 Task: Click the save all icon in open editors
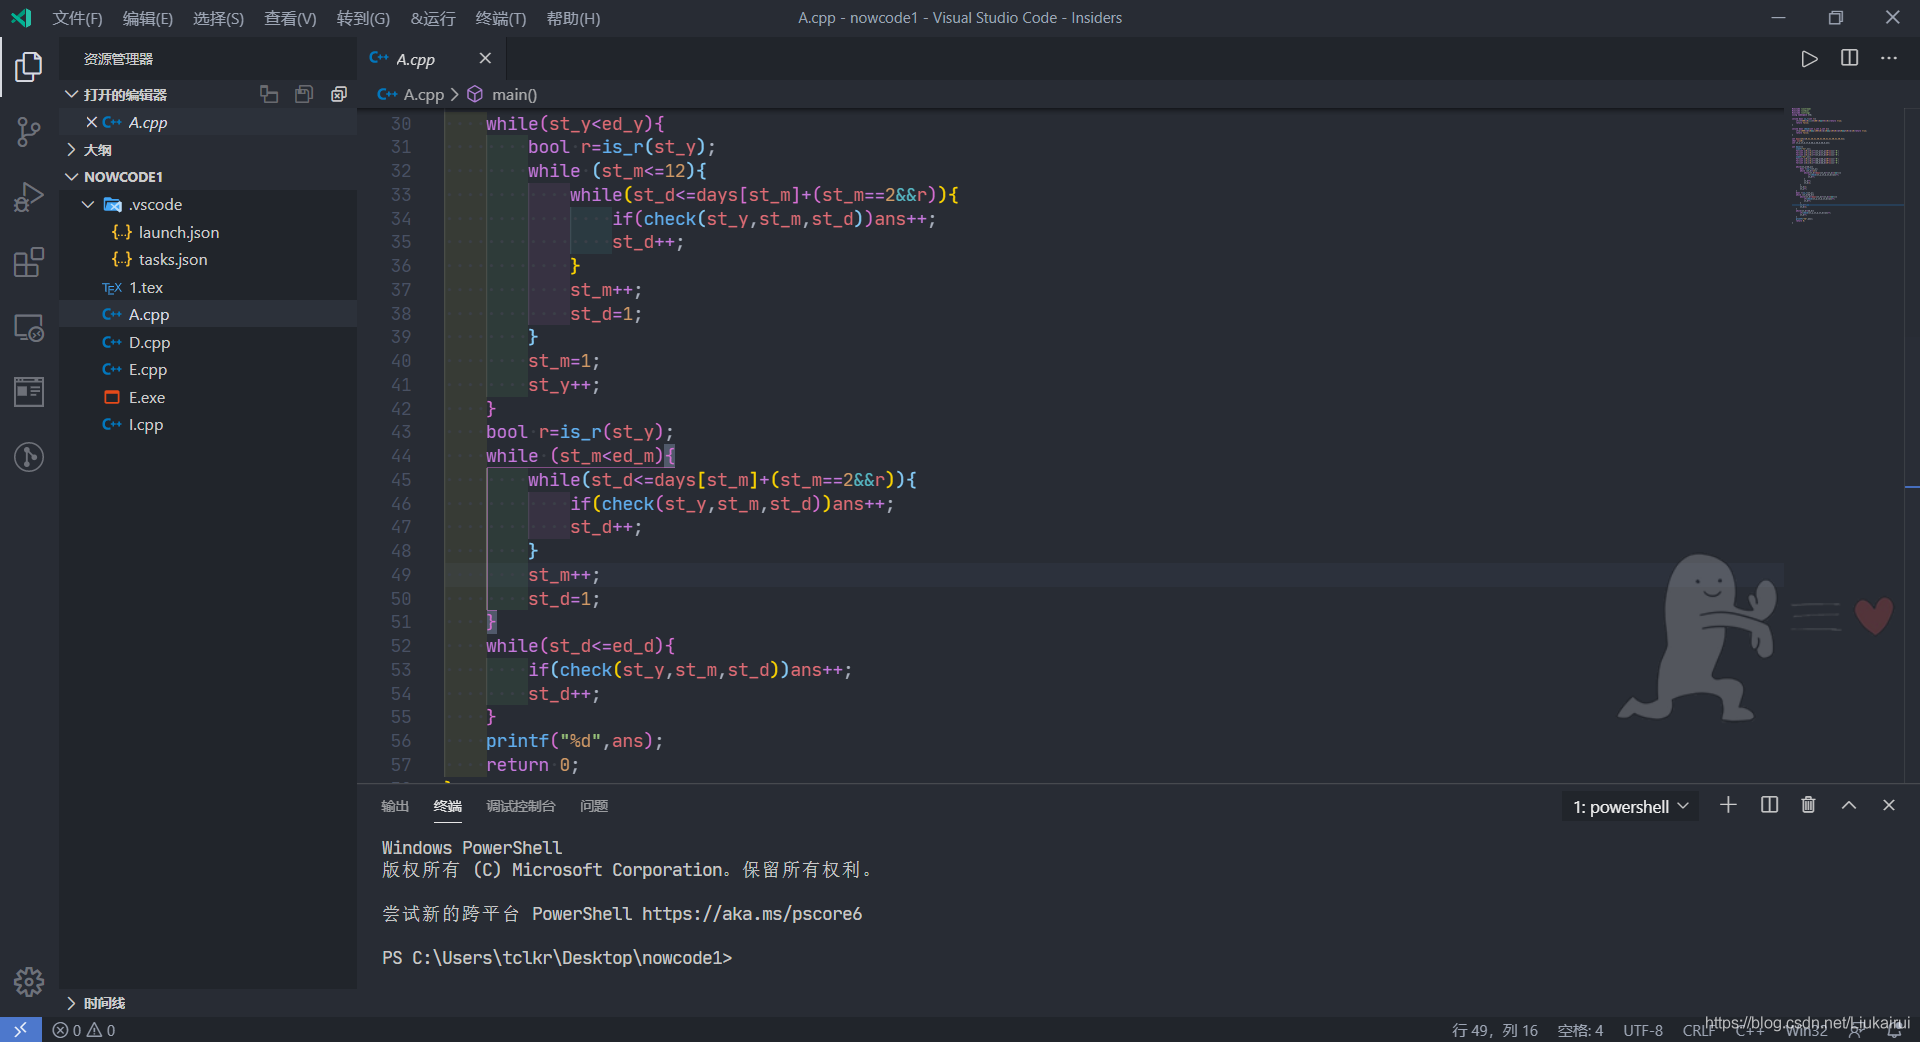coord(304,94)
